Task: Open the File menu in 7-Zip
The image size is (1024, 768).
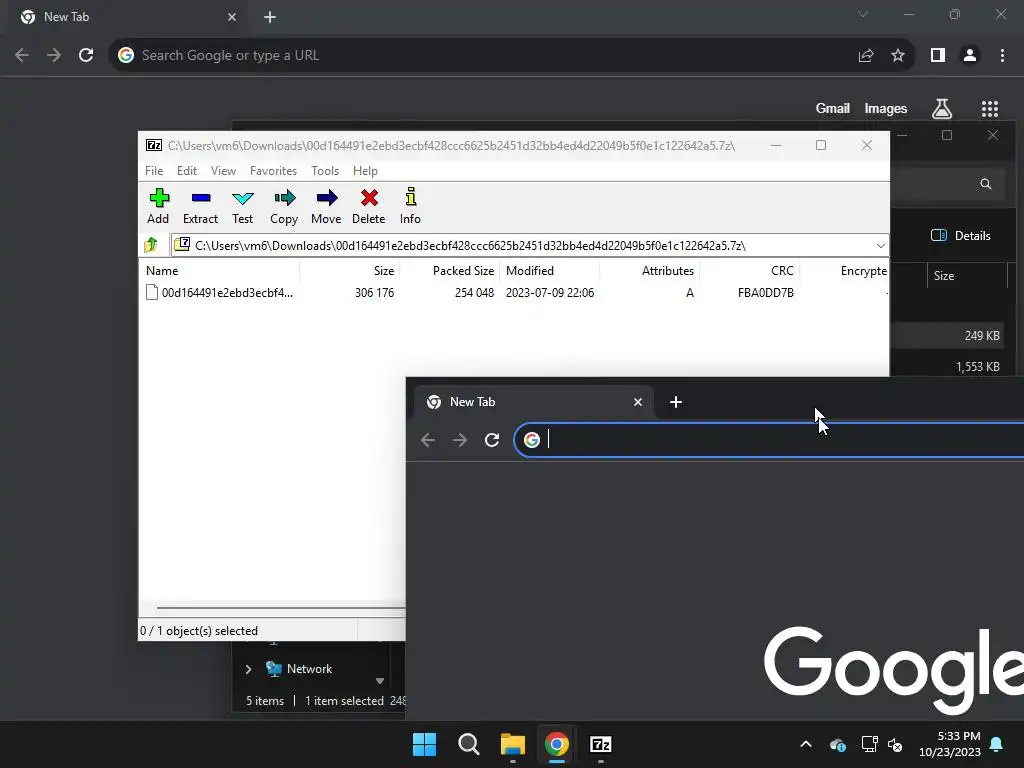Action: 154,170
